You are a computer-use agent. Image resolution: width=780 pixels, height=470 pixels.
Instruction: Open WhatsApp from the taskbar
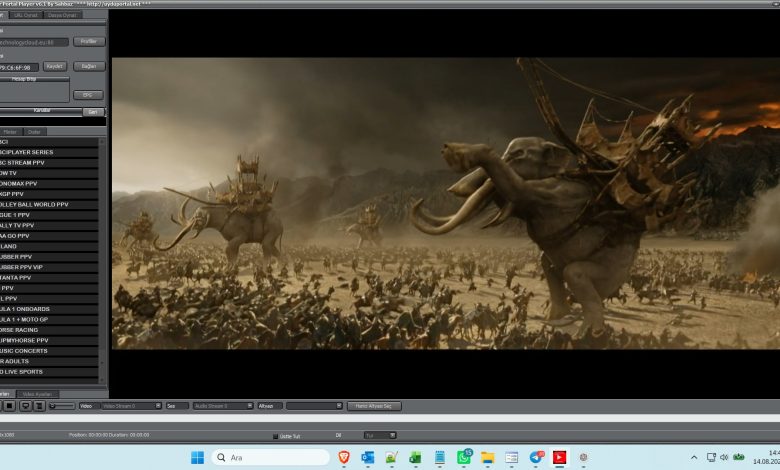[x=464, y=456]
